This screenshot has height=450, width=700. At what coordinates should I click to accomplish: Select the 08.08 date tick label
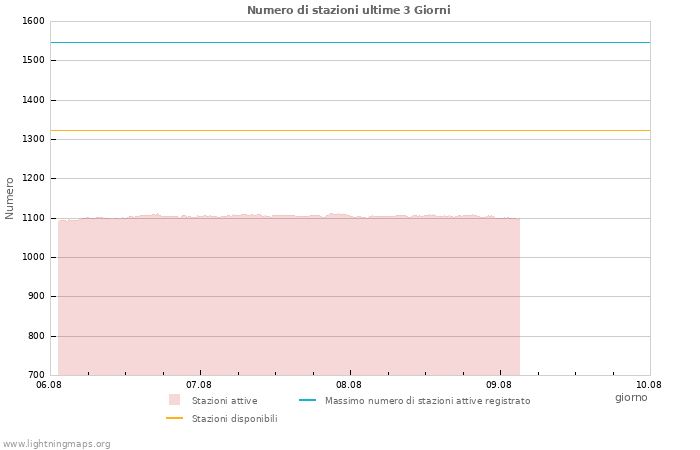click(x=349, y=384)
